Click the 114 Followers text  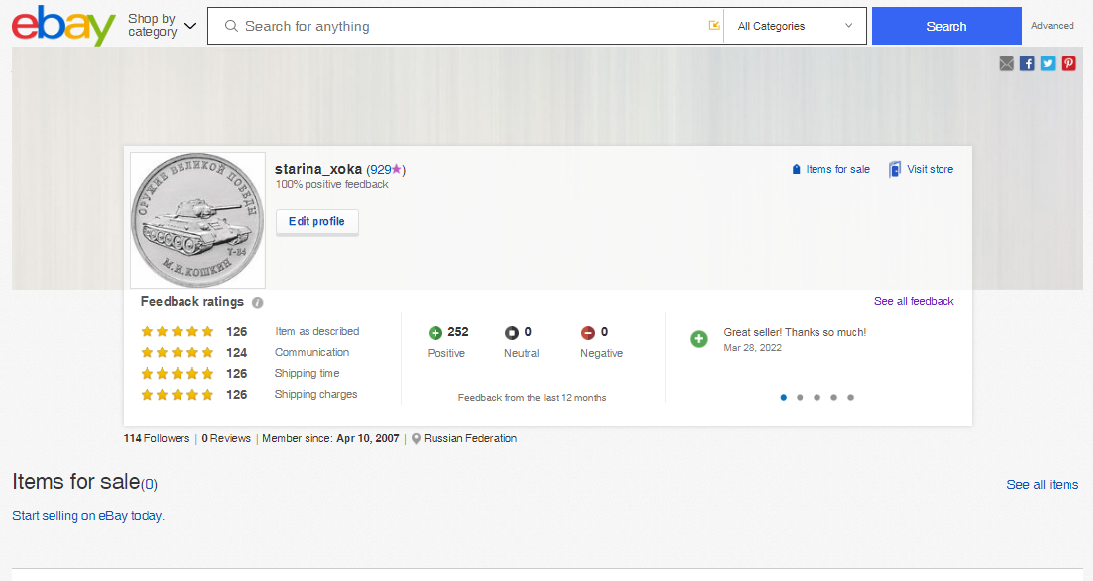coord(156,438)
